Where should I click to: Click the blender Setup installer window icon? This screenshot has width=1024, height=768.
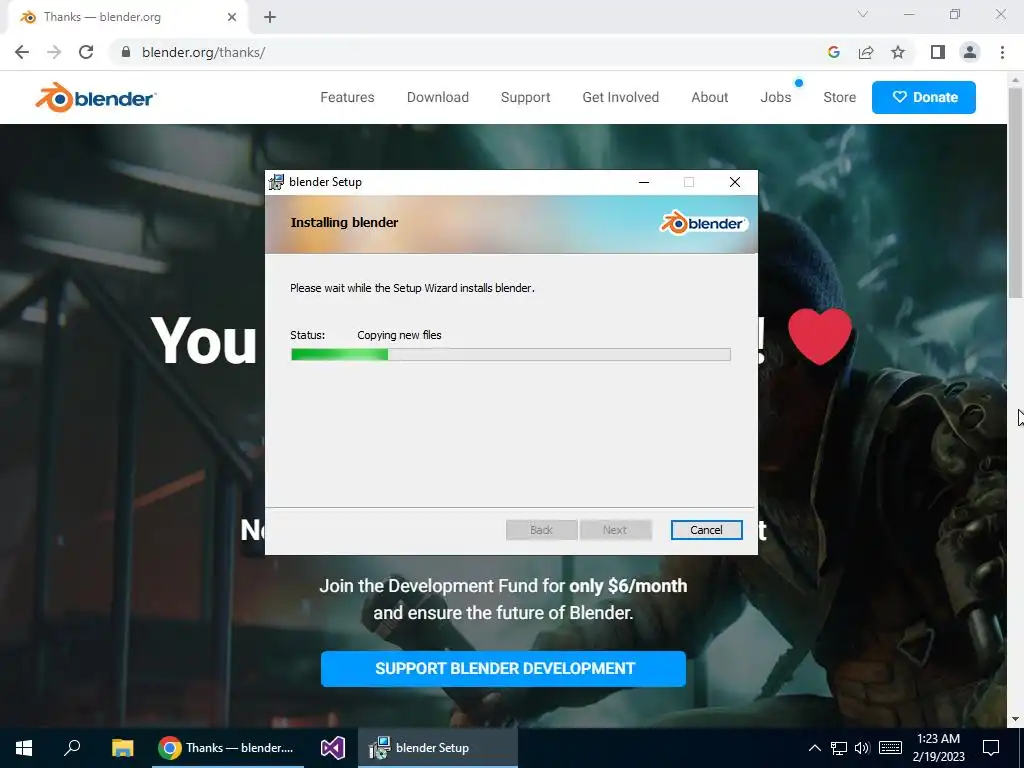click(x=276, y=182)
